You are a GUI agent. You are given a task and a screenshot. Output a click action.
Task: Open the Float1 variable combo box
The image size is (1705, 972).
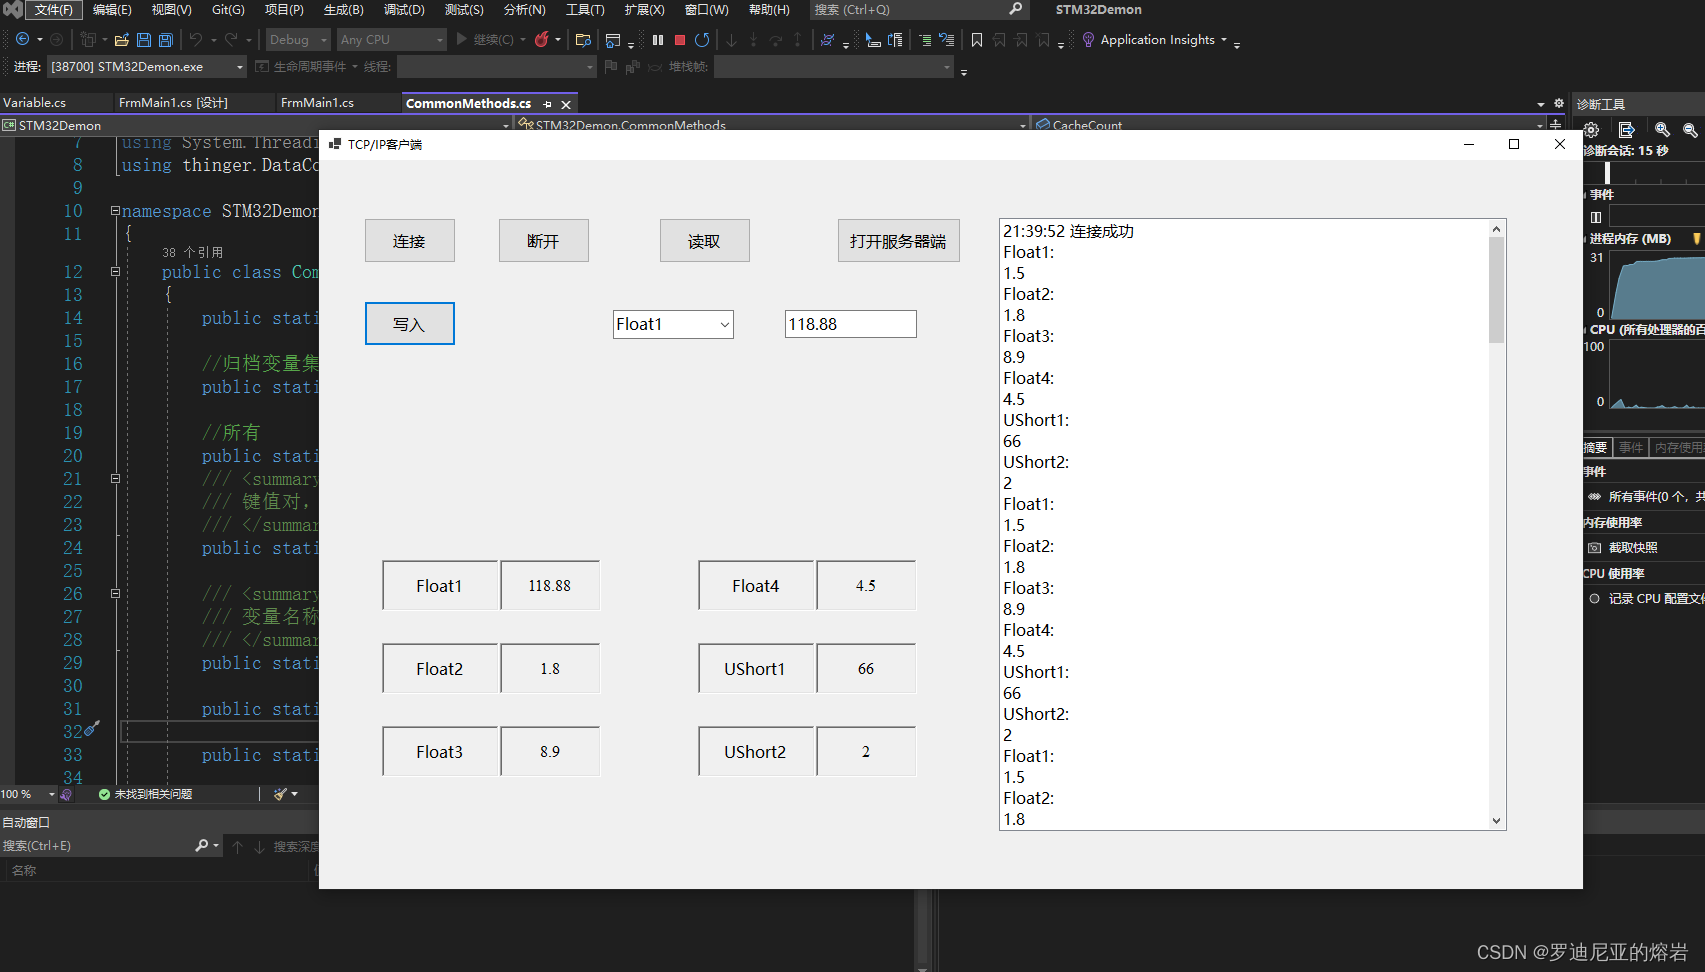[673, 324]
